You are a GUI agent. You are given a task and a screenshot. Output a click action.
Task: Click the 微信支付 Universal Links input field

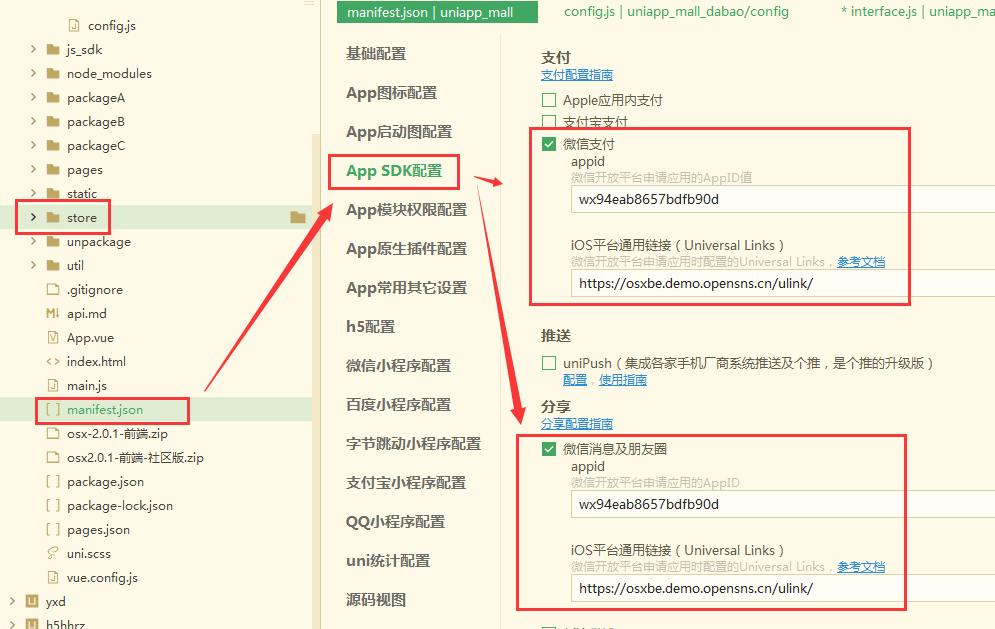pos(782,283)
